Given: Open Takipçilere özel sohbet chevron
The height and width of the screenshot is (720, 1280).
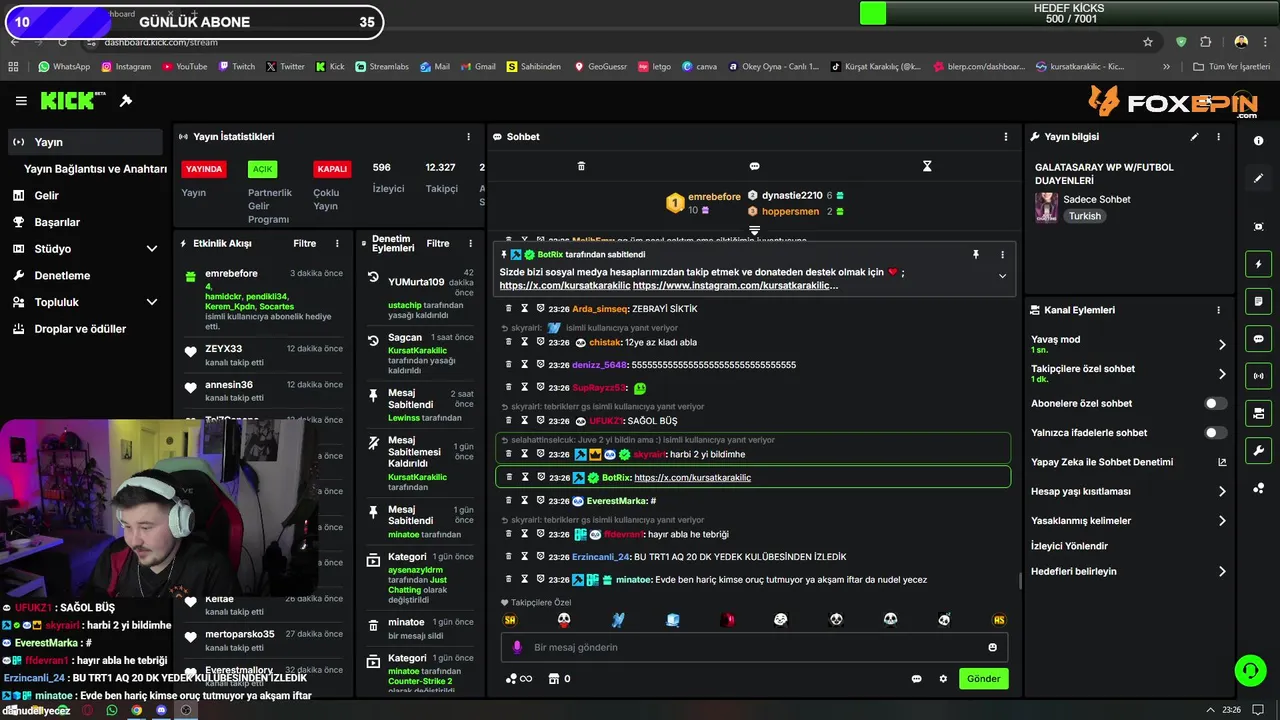Looking at the screenshot, I should (1222, 374).
